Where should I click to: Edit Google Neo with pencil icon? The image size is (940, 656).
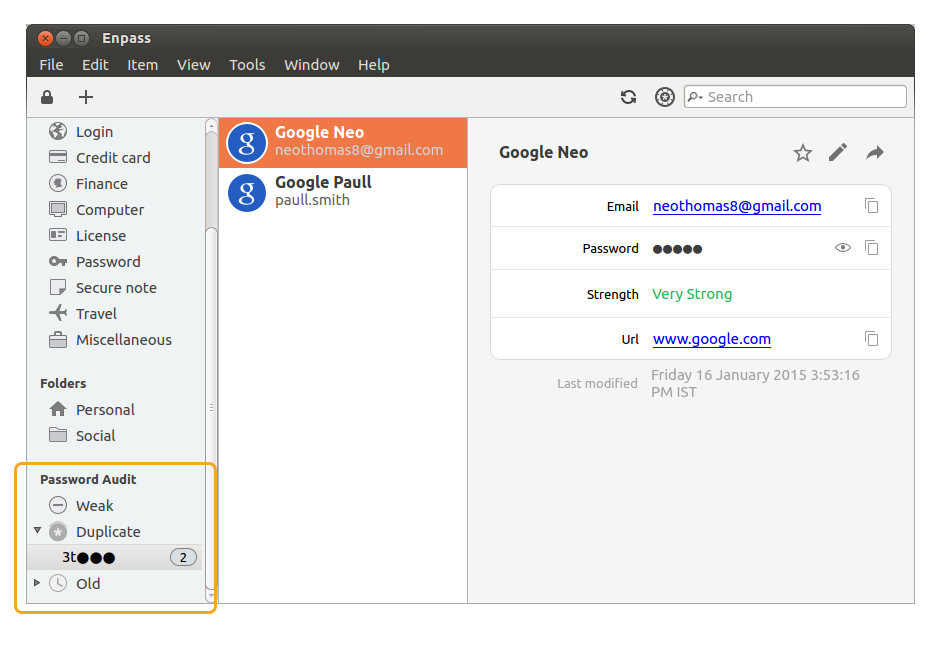(838, 152)
